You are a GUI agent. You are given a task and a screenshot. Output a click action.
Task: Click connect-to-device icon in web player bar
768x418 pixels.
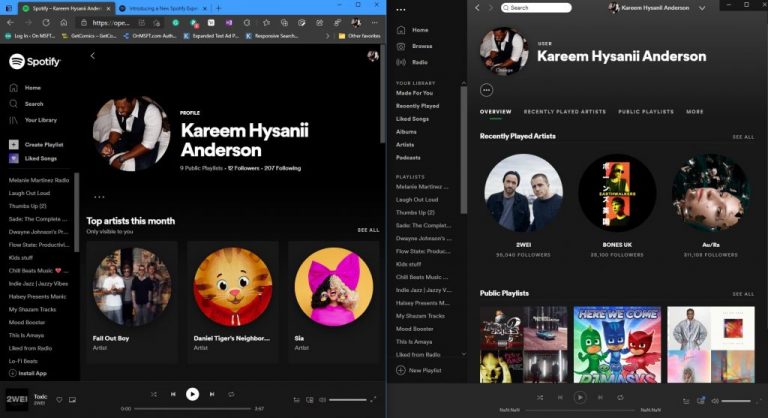[x=310, y=400]
